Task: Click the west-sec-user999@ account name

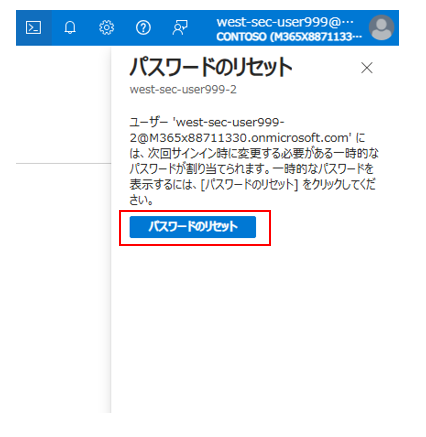Action: (285, 22)
